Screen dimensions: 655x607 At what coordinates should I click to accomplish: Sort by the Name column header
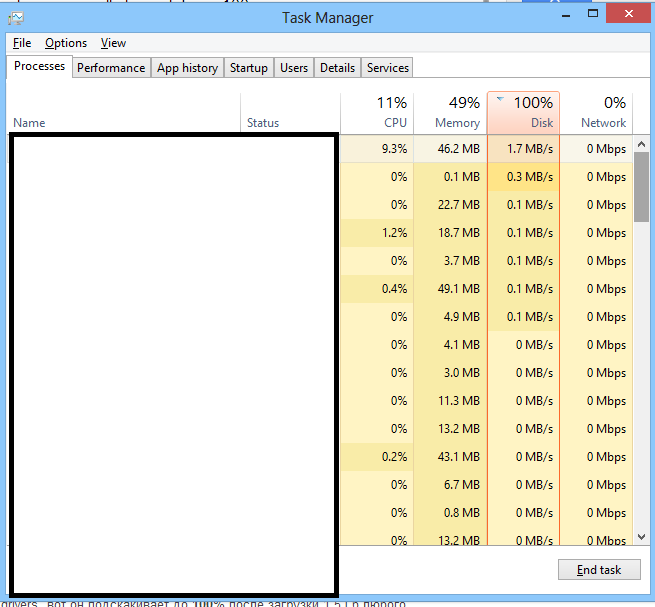(124, 113)
